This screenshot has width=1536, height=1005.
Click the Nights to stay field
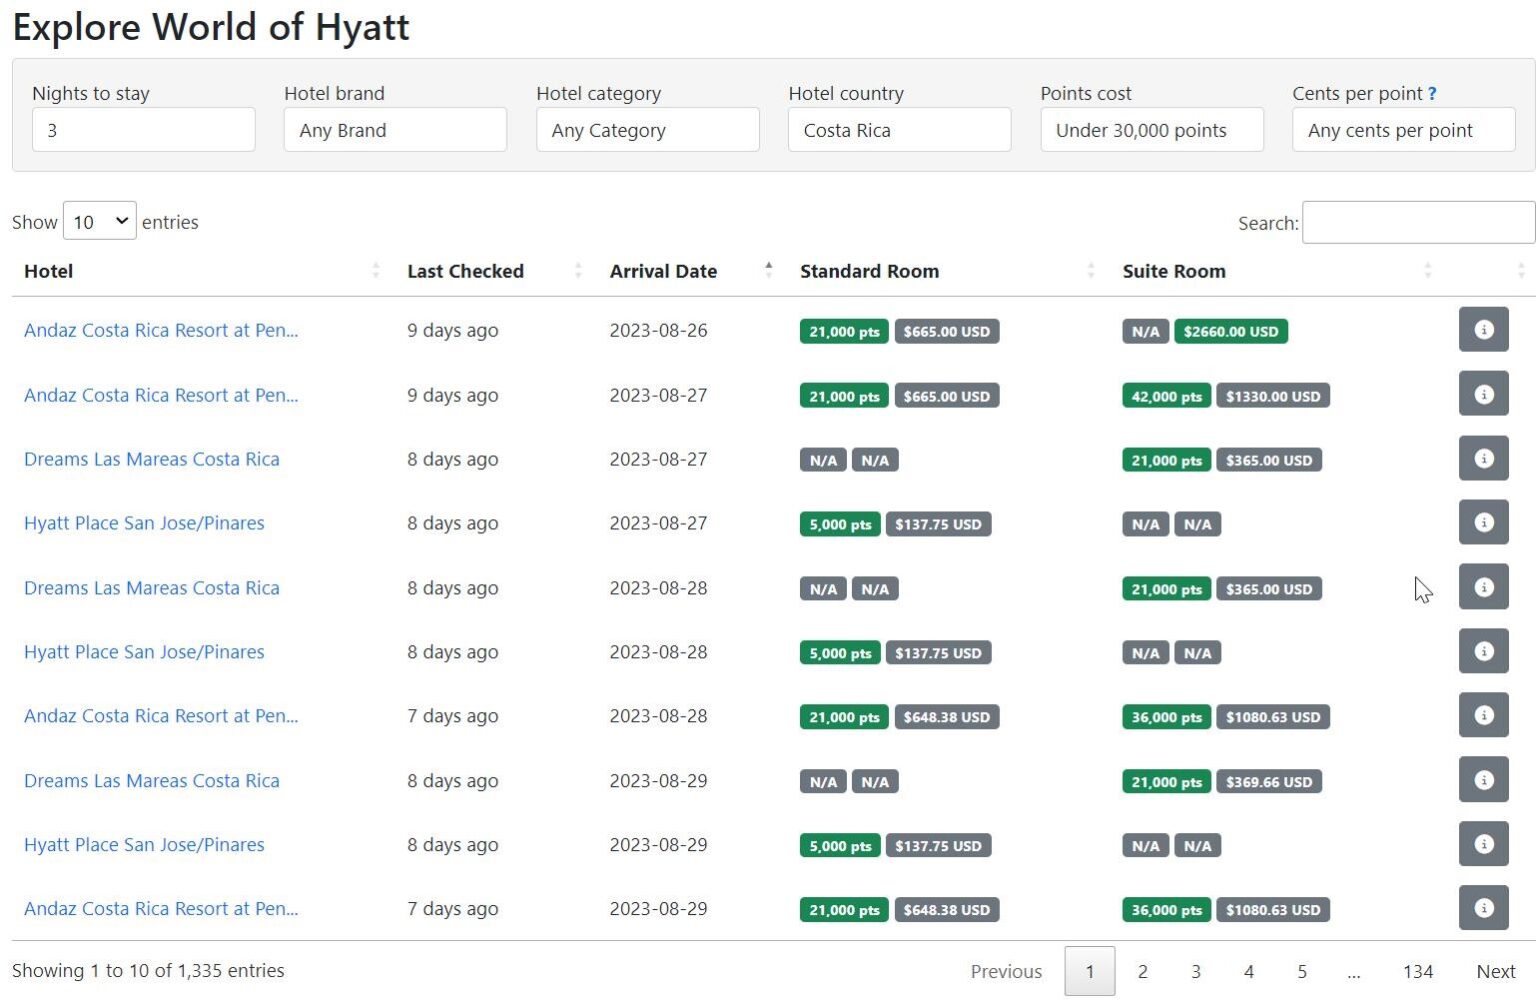pyautogui.click(x=143, y=130)
